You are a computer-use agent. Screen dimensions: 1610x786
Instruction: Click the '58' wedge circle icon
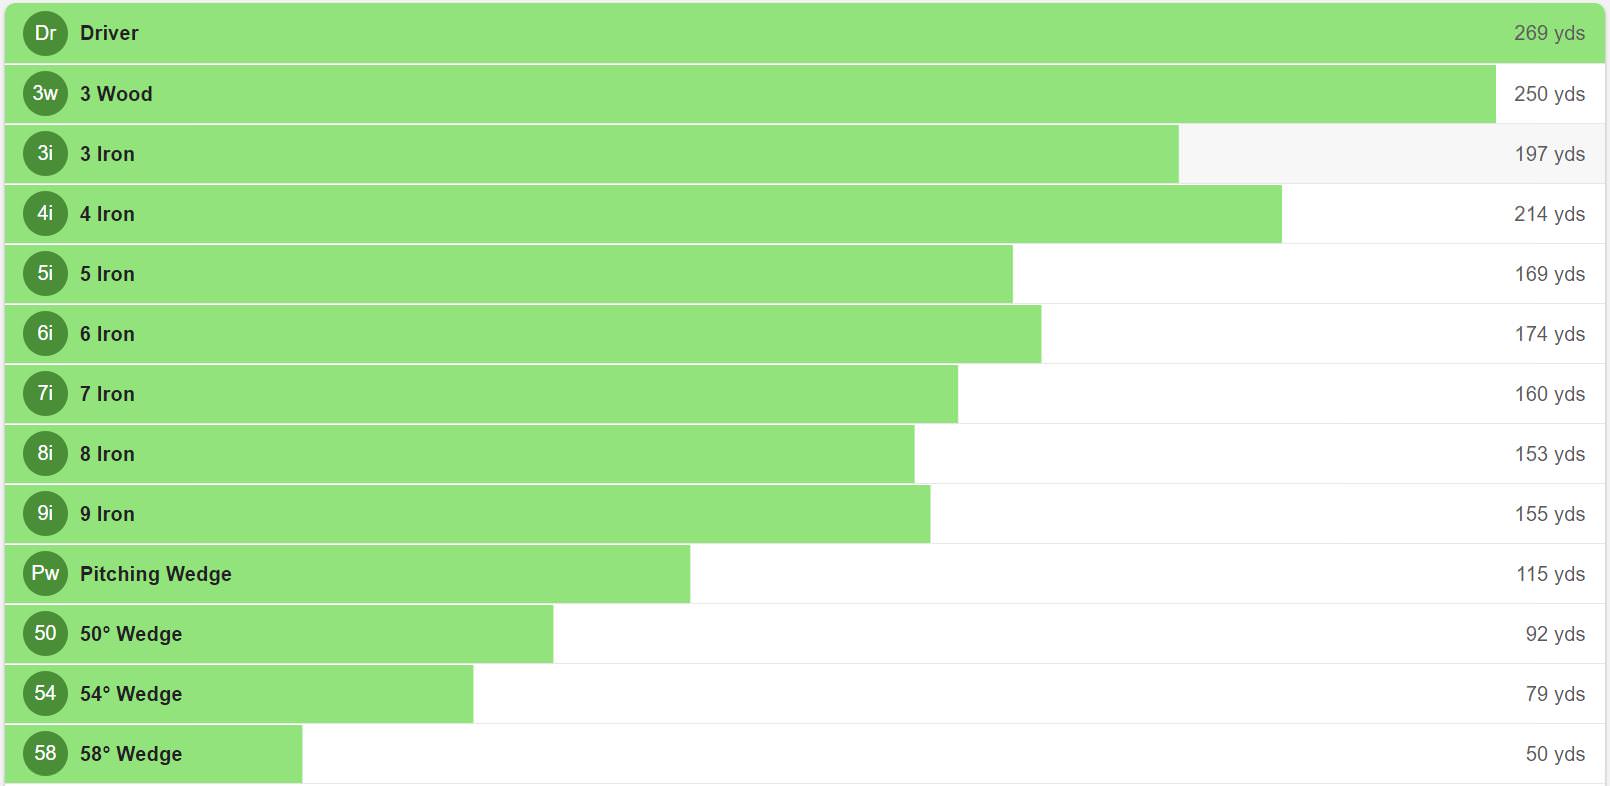pyautogui.click(x=45, y=753)
